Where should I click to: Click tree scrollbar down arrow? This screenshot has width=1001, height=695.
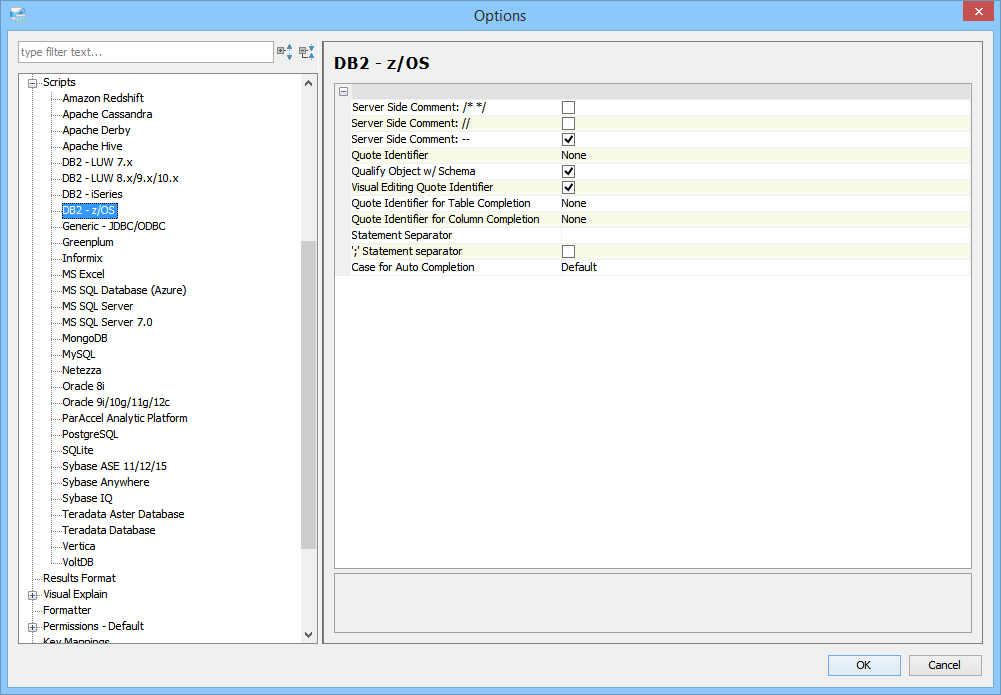pyautogui.click(x=308, y=635)
